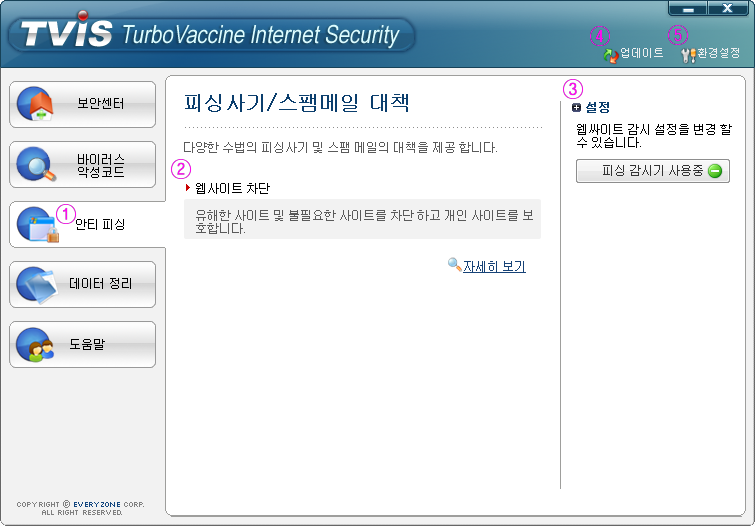Click the TVIS logo in the title banner

(x=62, y=35)
